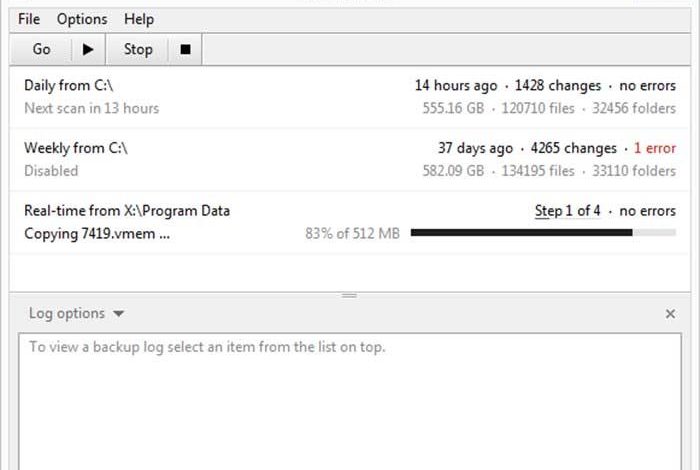Open the File menu

click(29, 19)
